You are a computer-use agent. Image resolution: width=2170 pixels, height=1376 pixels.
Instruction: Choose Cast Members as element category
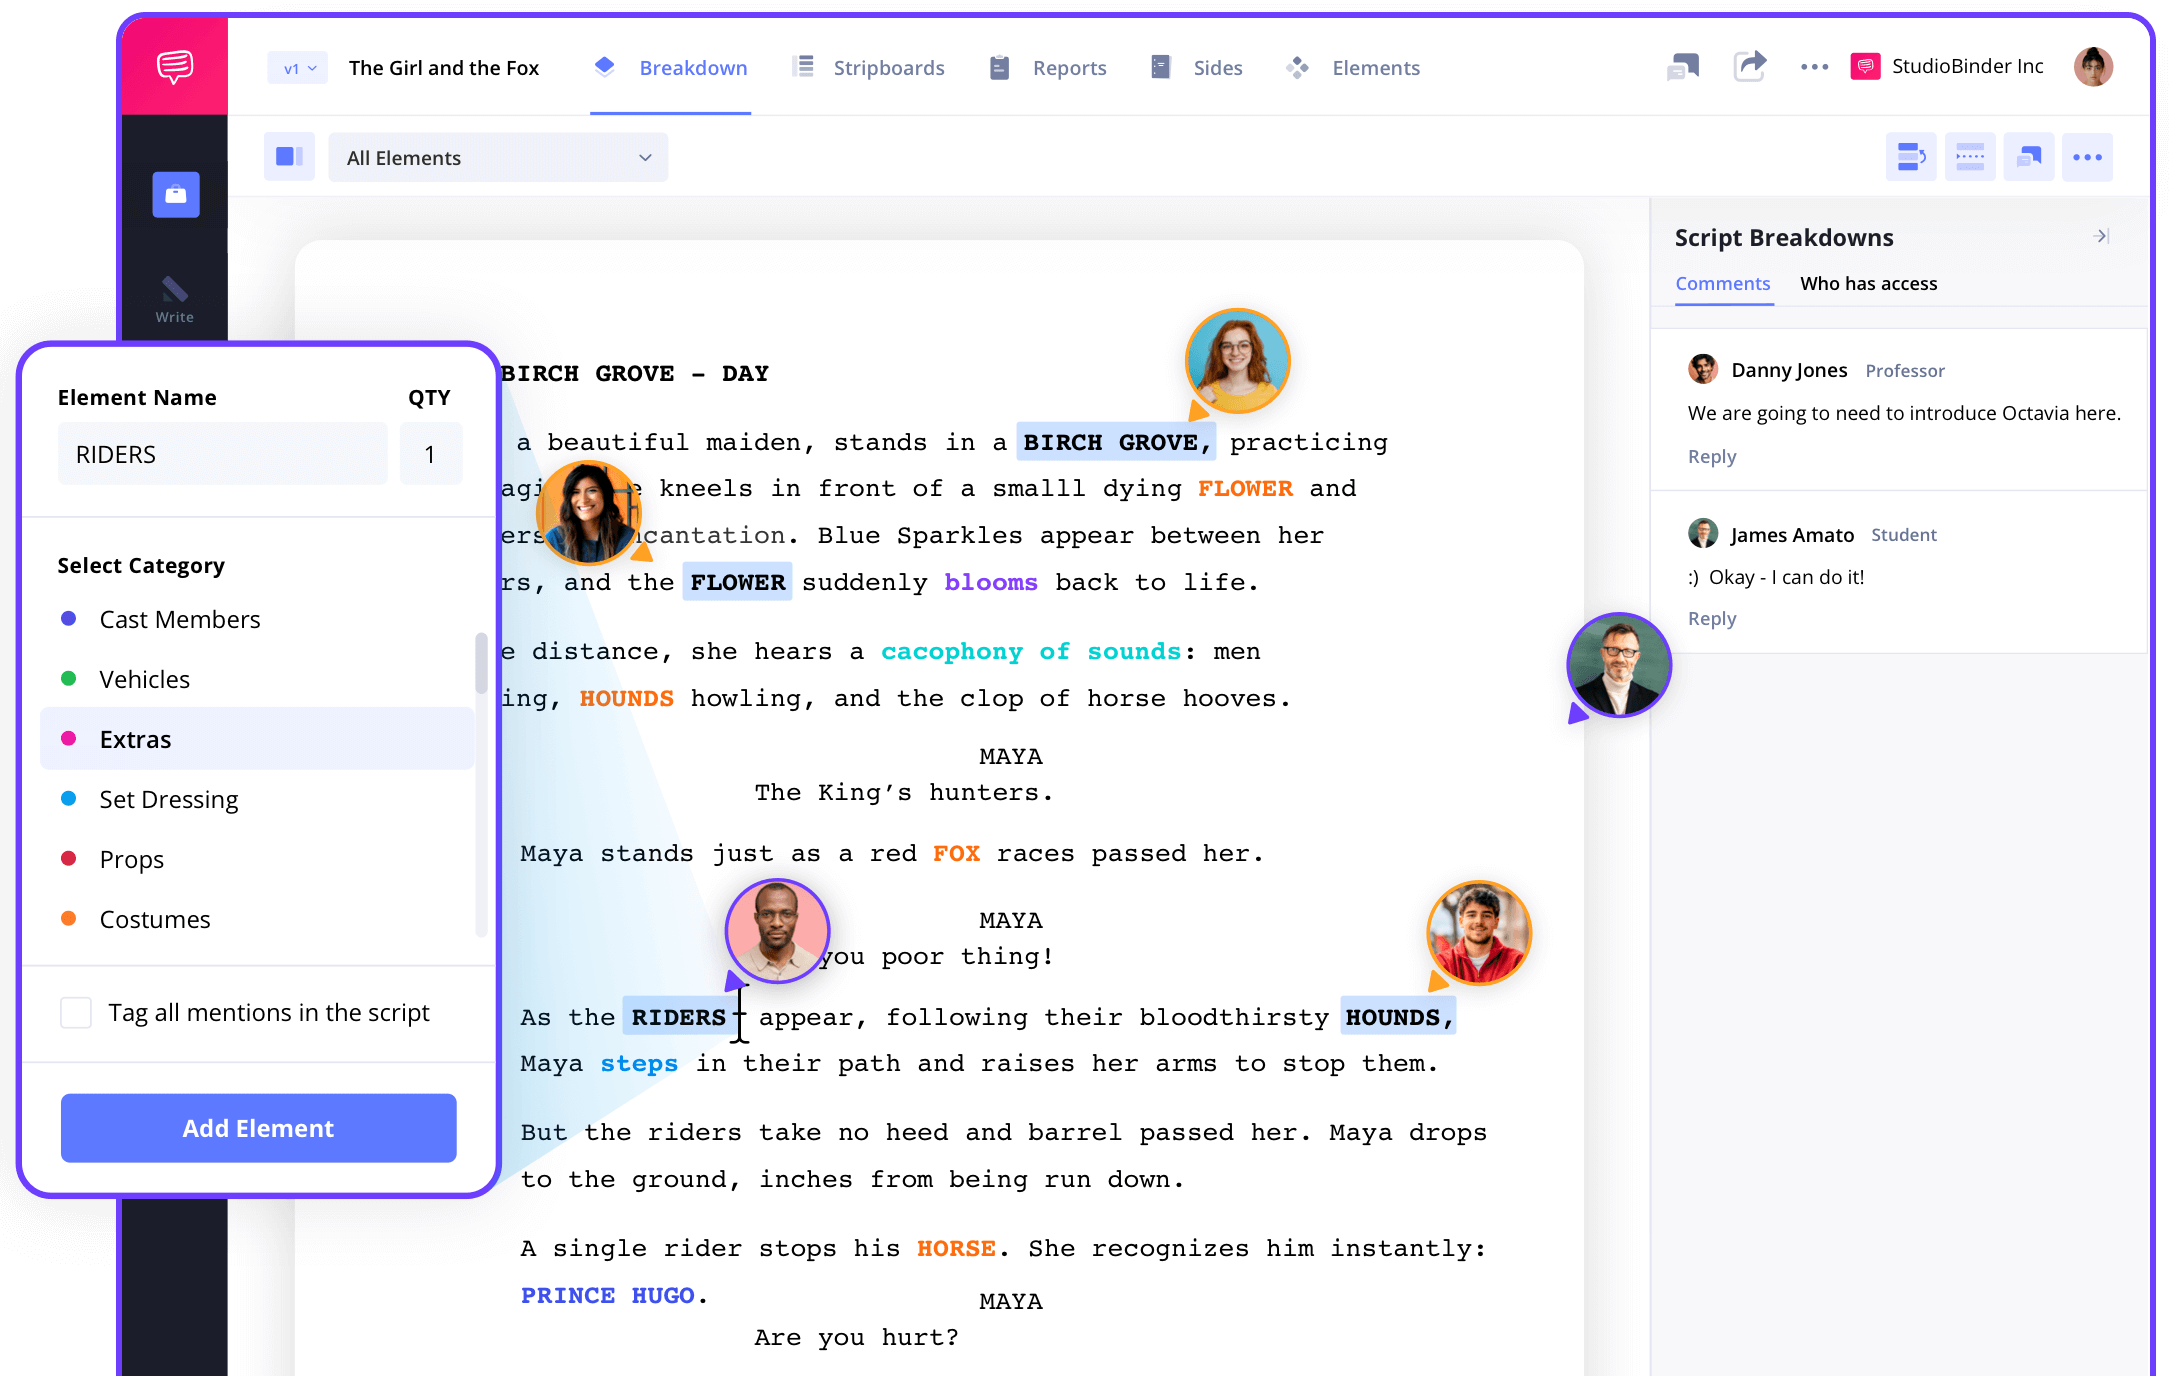click(x=180, y=619)
